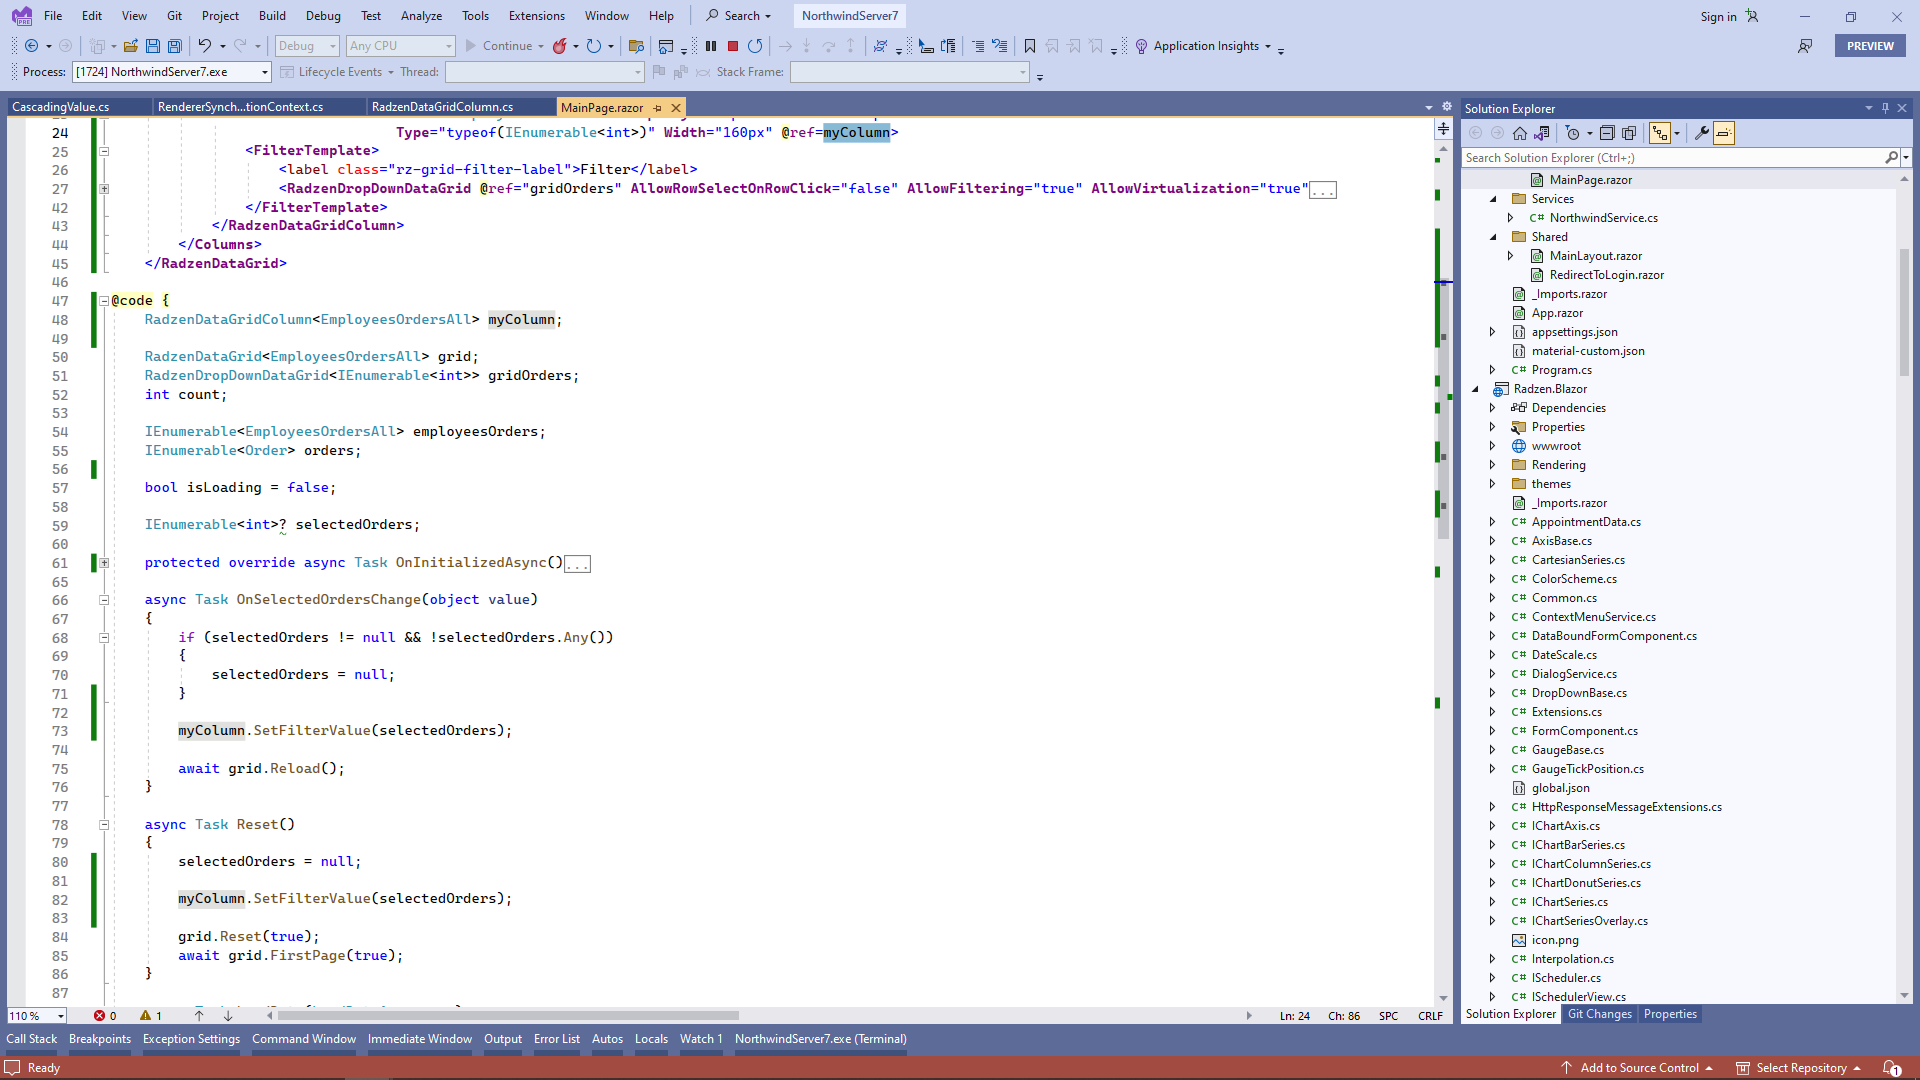Viewport: 1920px width, 1080px height.
Task: Click the Stop Debugging red square icon
Action: (733, 46)
